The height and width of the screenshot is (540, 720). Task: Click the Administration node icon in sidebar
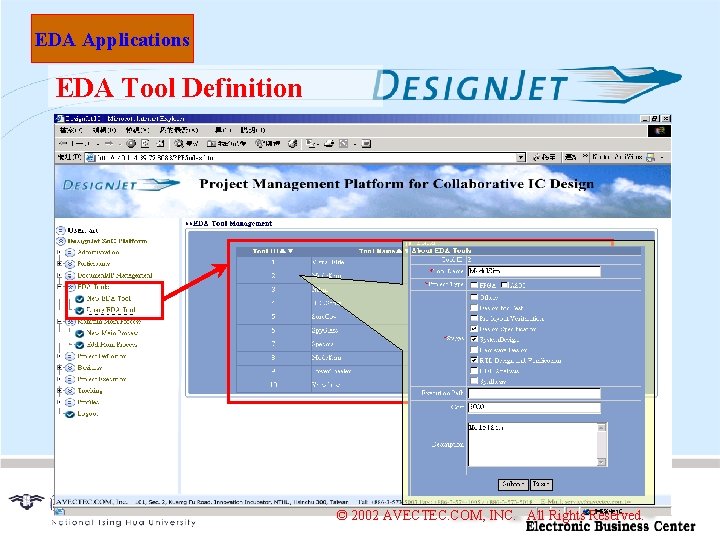[70, 253]
